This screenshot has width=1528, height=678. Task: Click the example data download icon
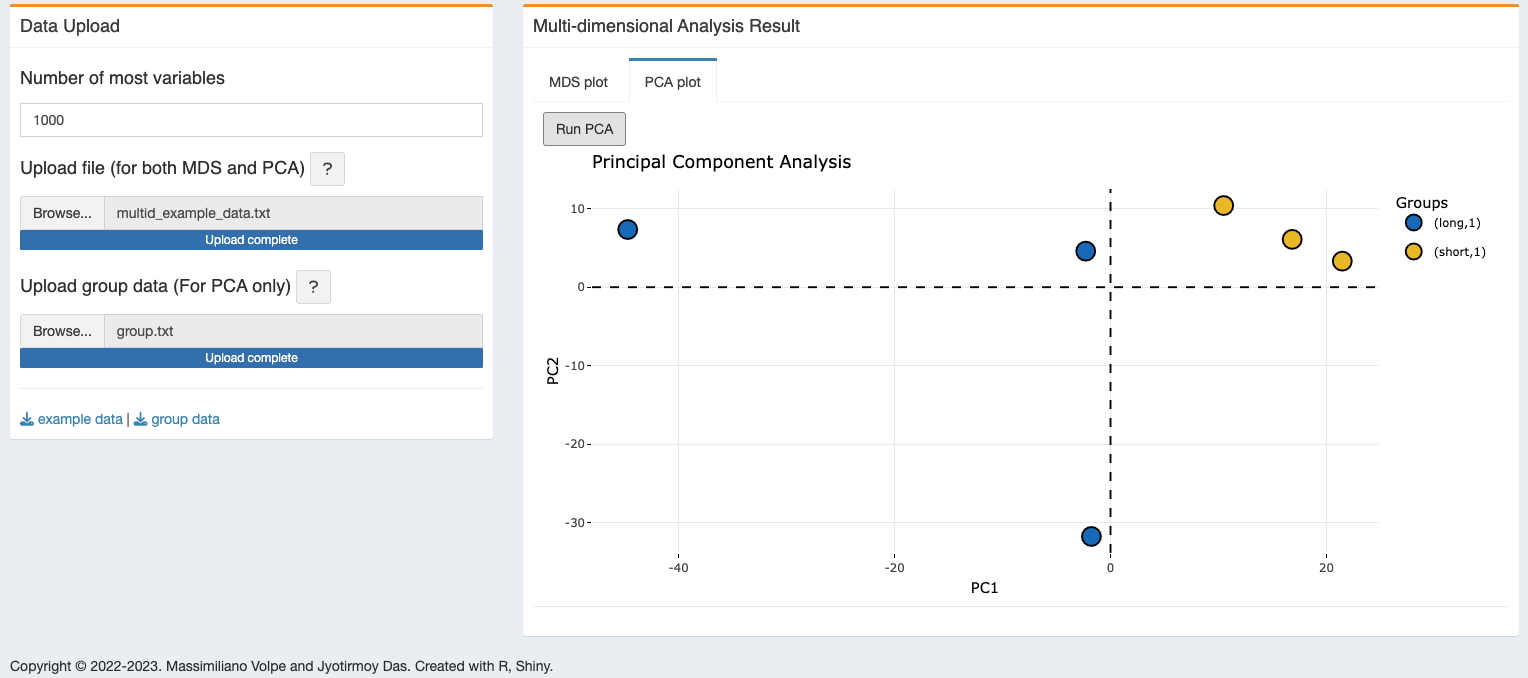pyautogui.click(x=27, y=419)
